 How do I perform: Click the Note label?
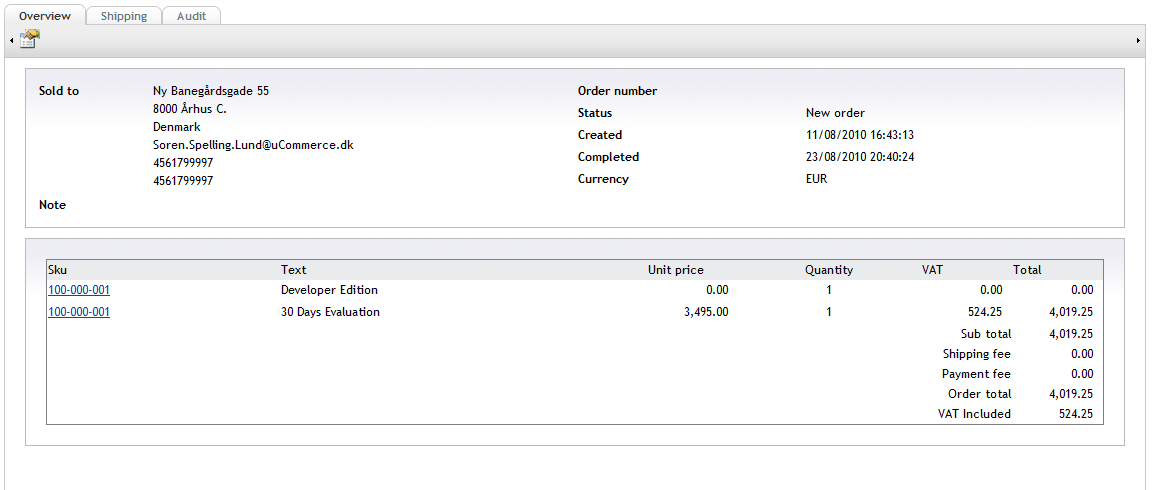(x=52, y=205)
